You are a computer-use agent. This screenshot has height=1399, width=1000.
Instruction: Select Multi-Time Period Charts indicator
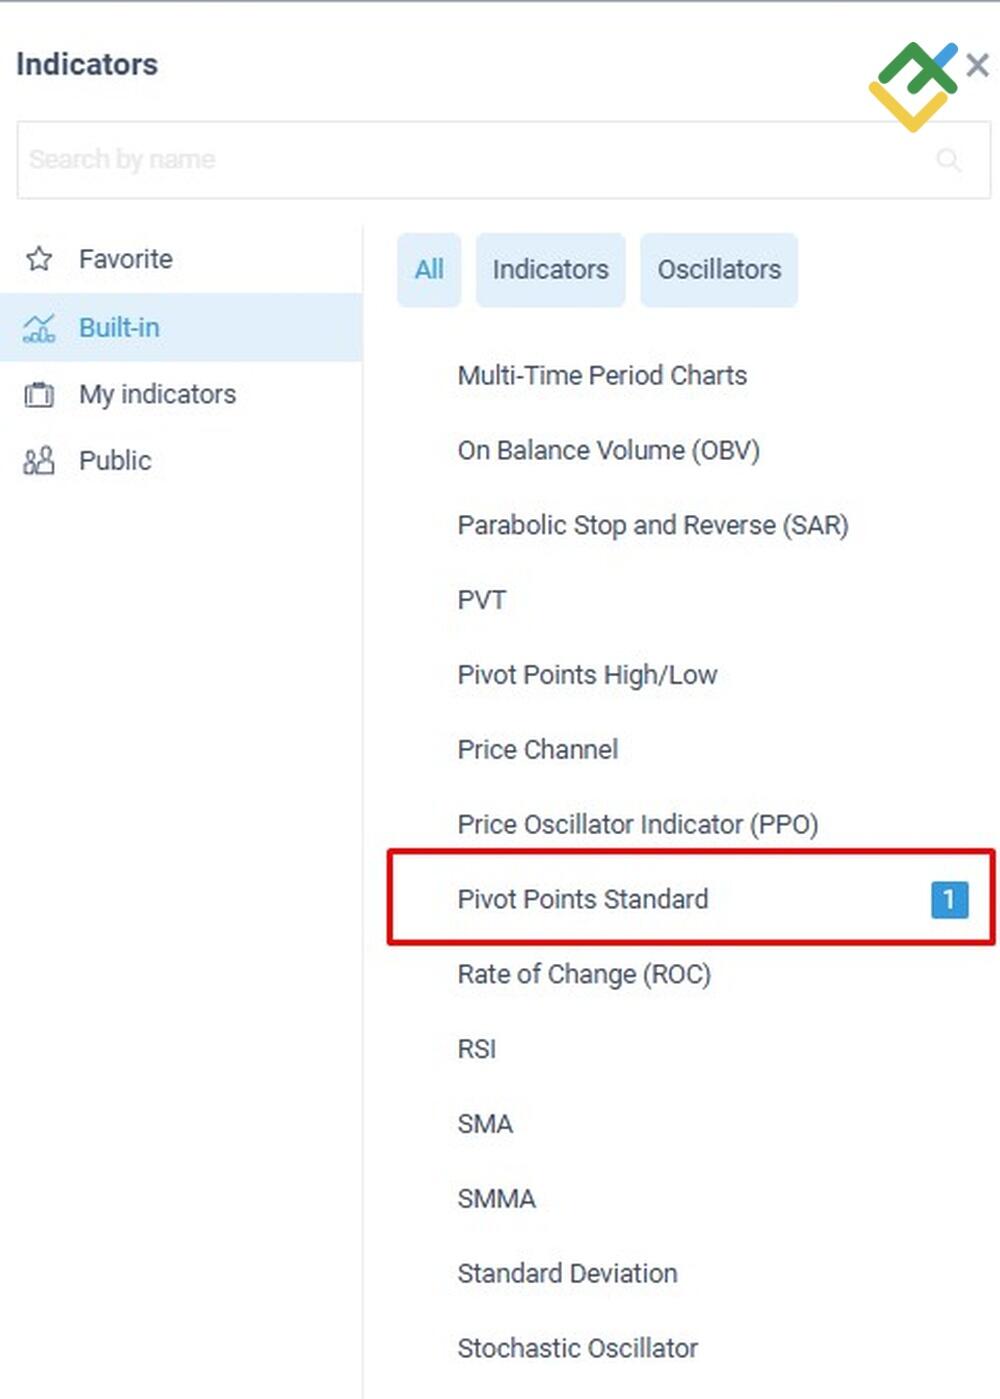coord(602,375)
